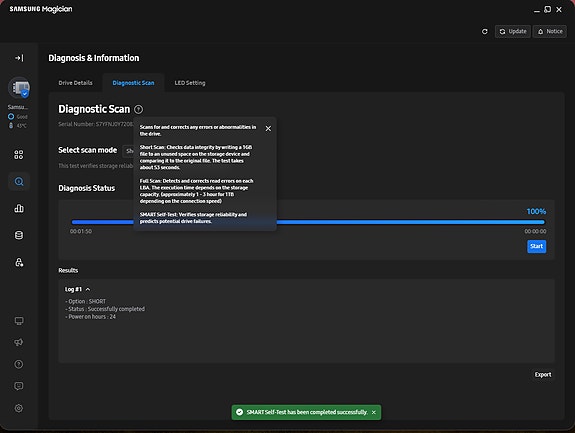
Task: Open the Diagnosis magnifier icon in the sidebar
Action: tap(19, 181)
